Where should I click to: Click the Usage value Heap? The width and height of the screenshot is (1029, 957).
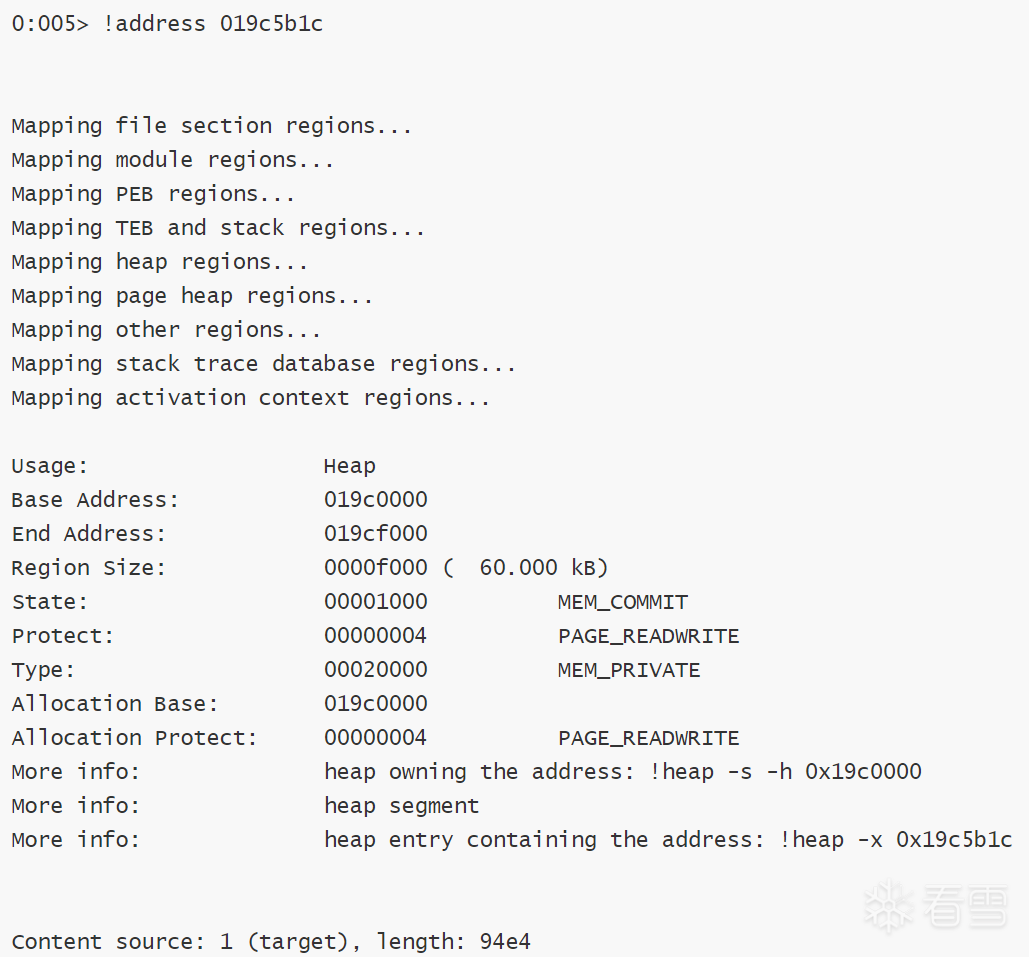349,466
